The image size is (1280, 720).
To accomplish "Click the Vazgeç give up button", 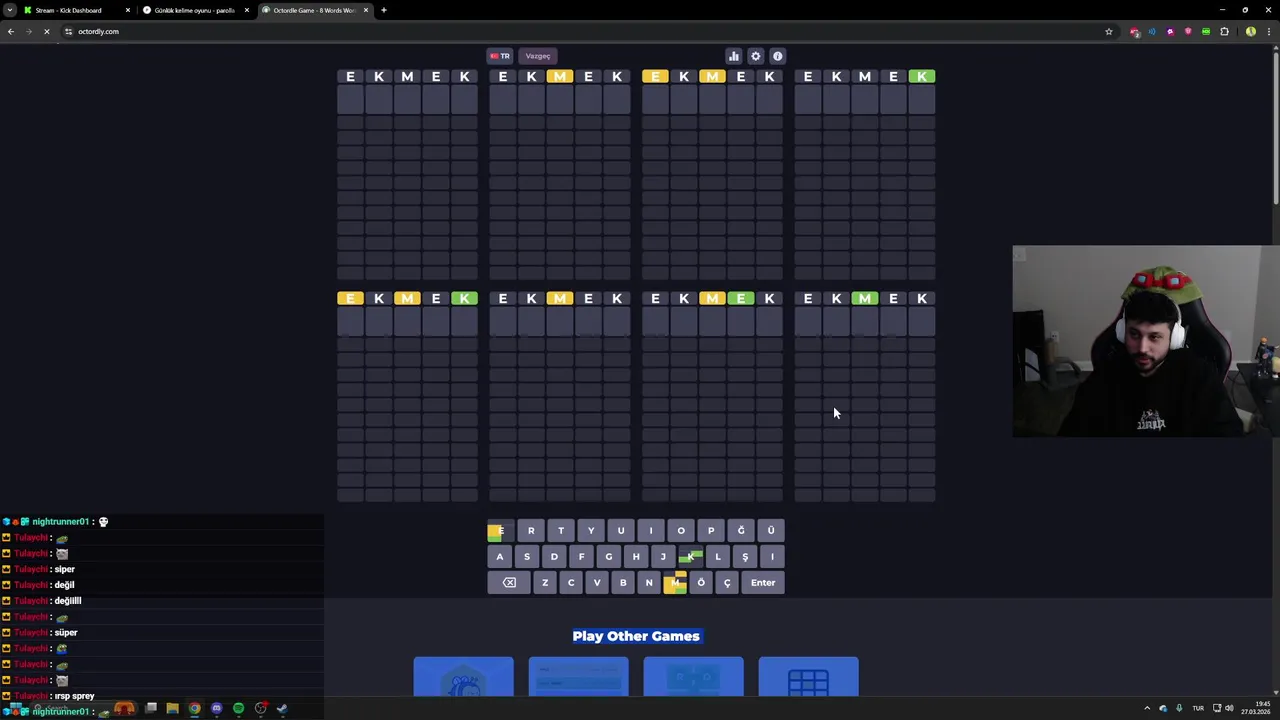I will [x=538, y=56].
